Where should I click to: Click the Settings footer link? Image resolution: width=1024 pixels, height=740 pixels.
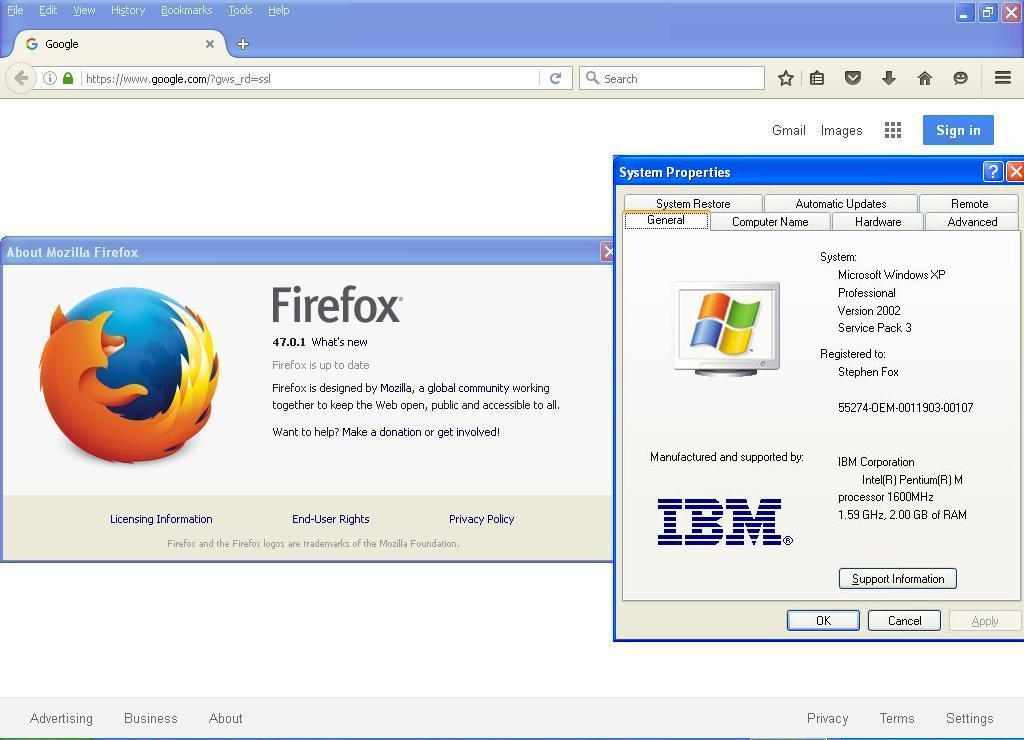(x=969, y=718)
